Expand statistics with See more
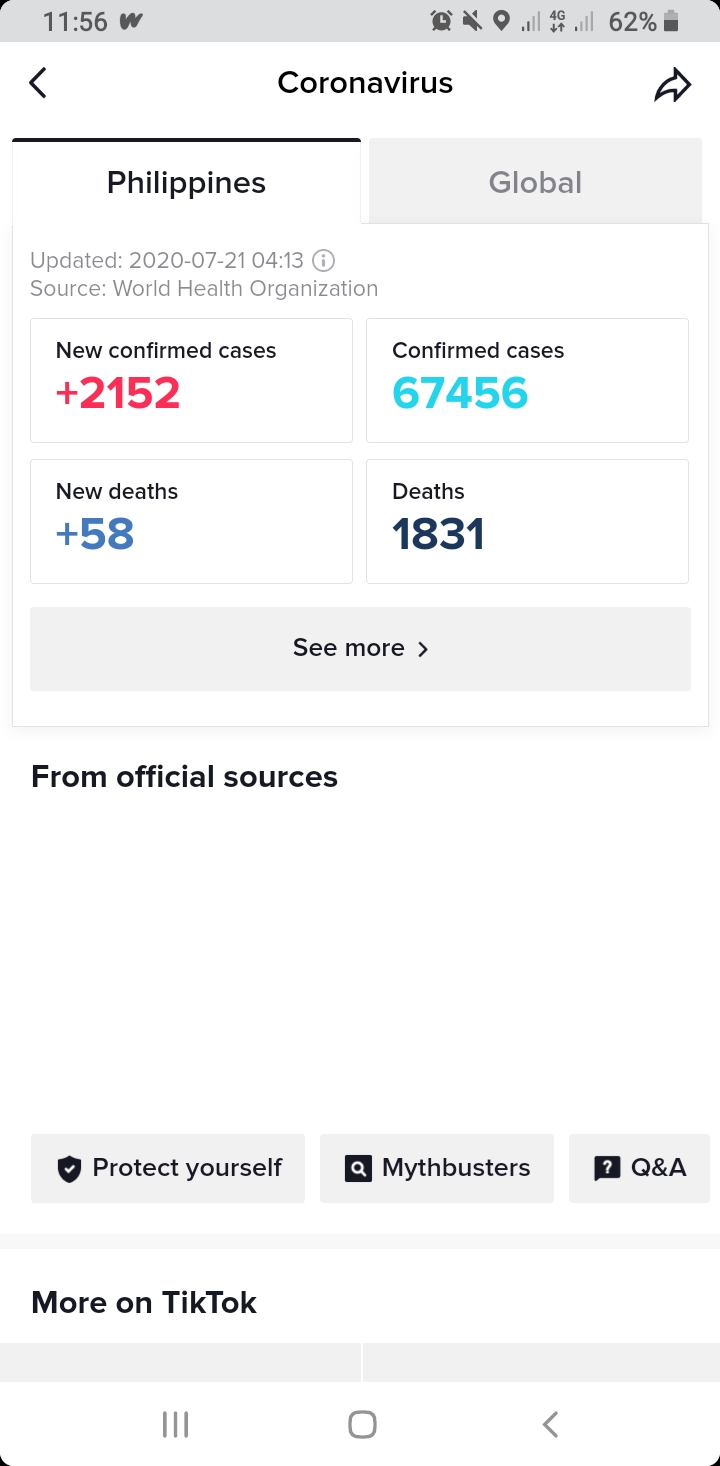 click(360, 648)
